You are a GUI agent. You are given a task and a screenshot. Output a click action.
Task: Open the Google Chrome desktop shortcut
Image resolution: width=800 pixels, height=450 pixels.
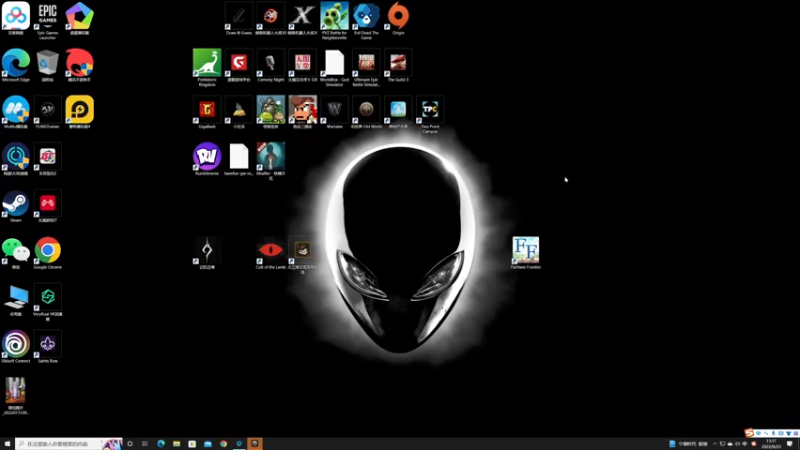(x=47, y=253)
